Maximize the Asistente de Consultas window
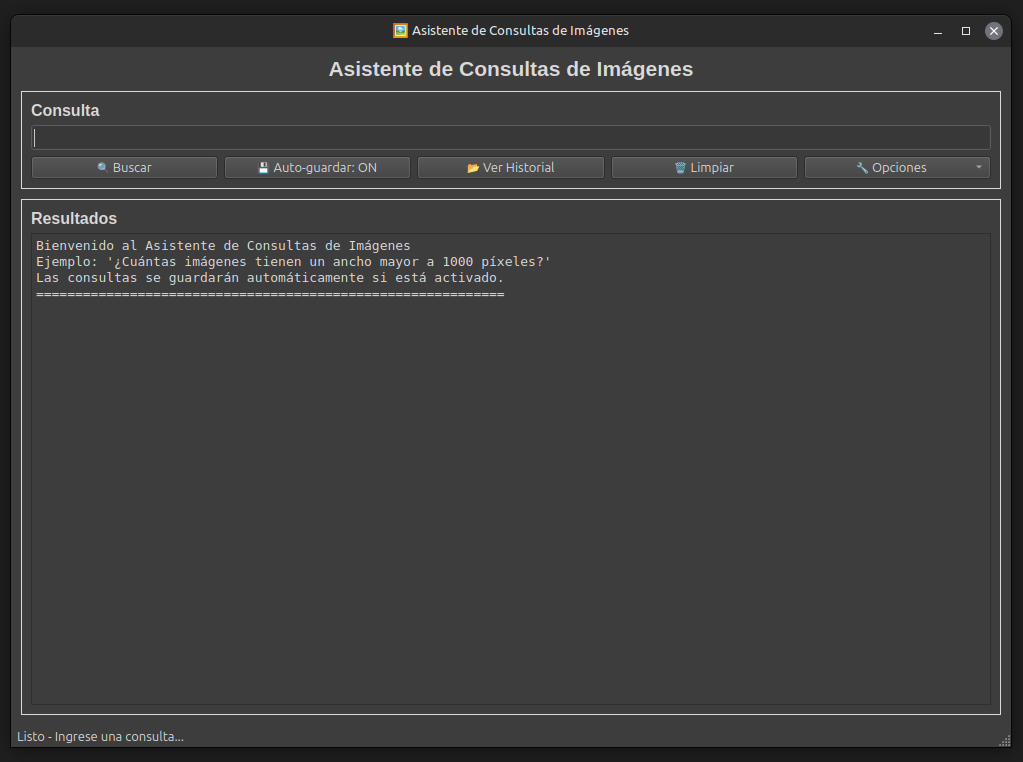The image size is (1023, 762). click(966, 31)
